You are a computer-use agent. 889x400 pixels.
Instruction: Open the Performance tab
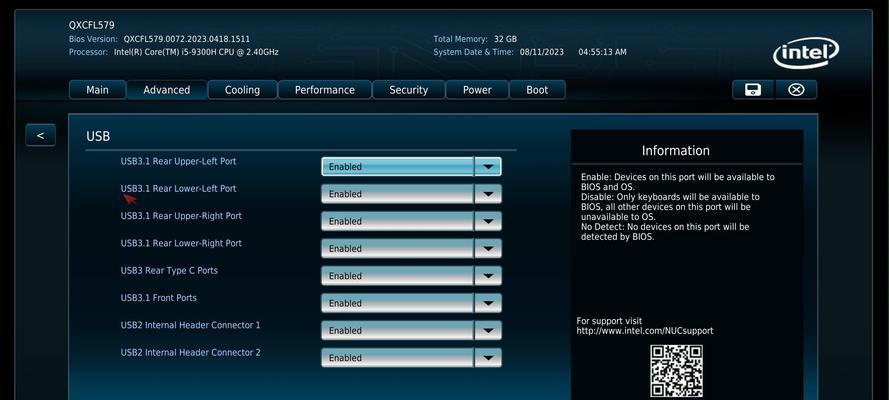point(324,90)
